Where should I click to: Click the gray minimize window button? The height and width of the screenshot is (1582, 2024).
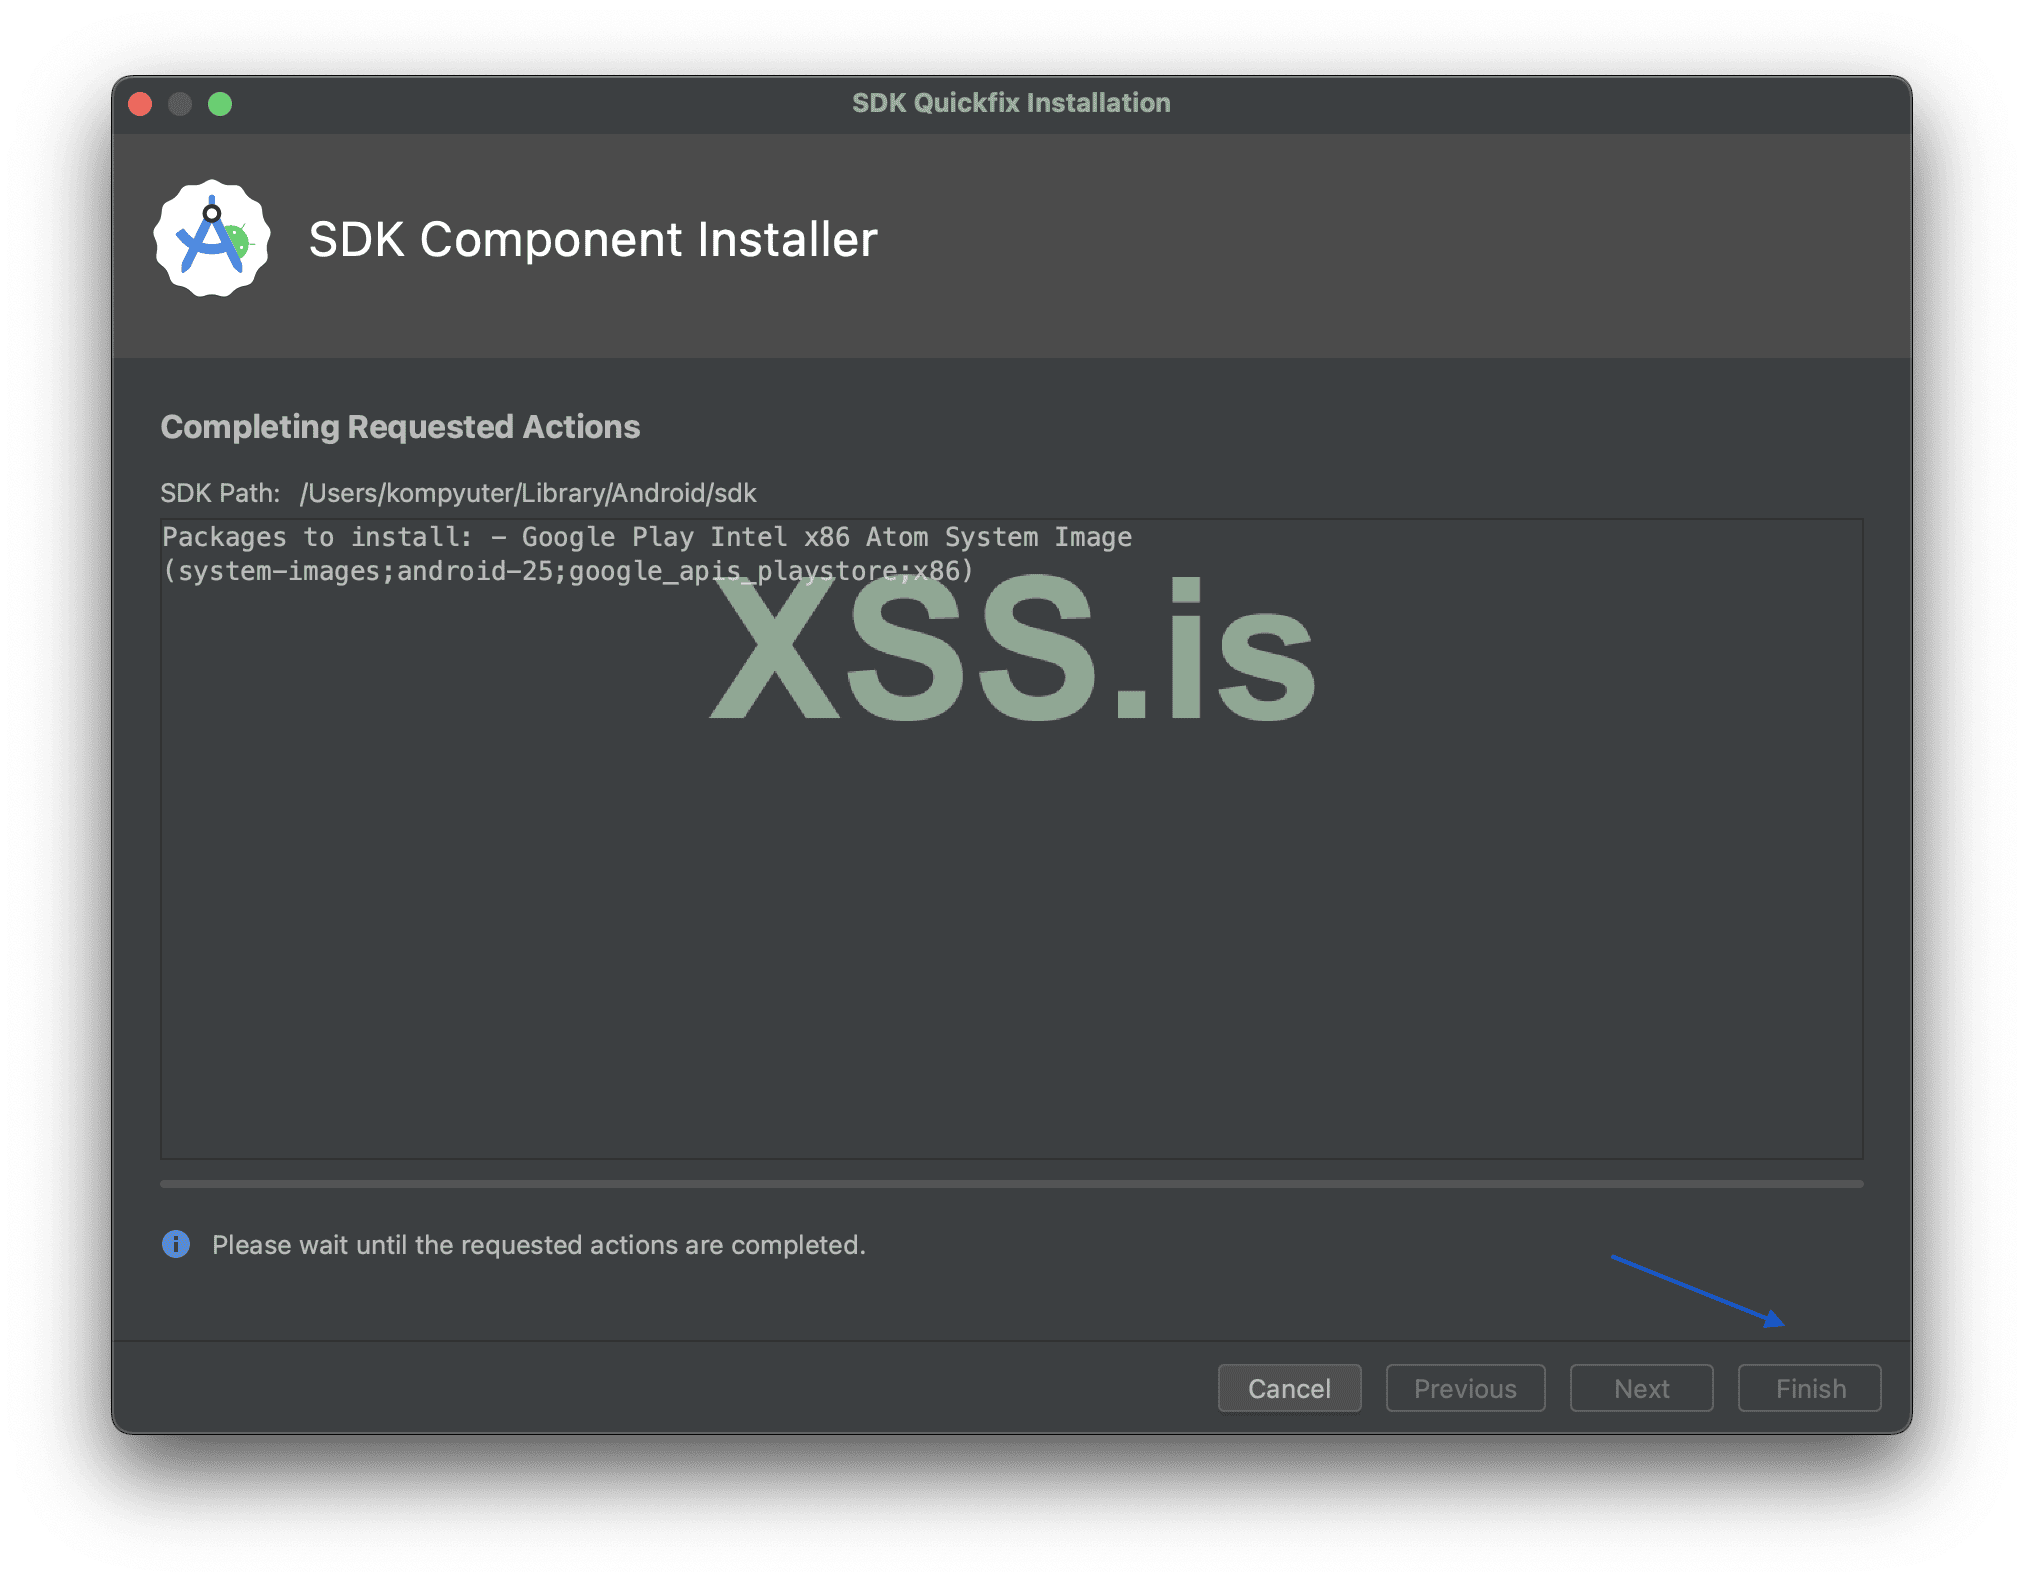(180, 104)
